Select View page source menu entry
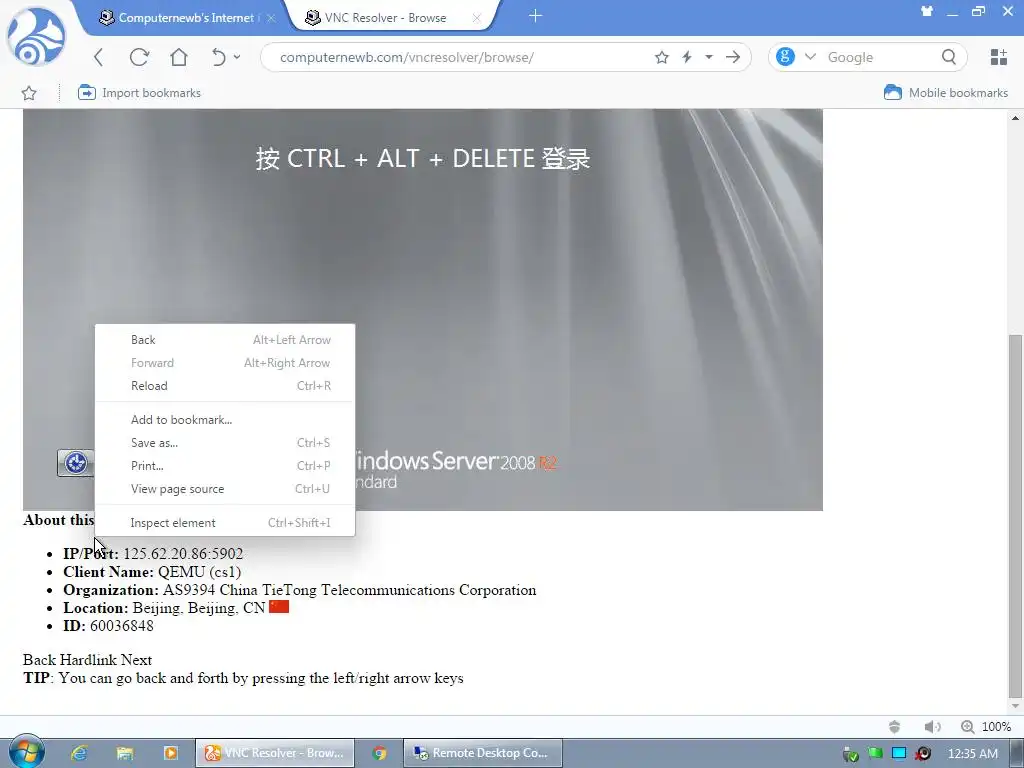 click(x=225, y=489)
